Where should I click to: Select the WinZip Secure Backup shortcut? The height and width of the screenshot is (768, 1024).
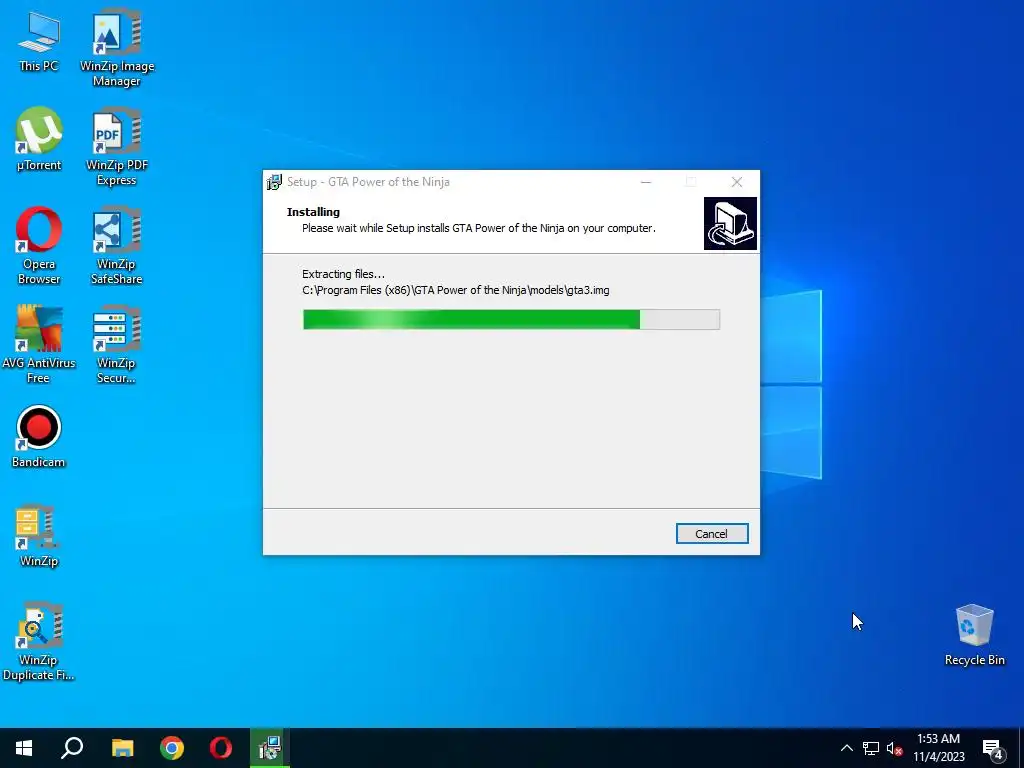(117, 345)
